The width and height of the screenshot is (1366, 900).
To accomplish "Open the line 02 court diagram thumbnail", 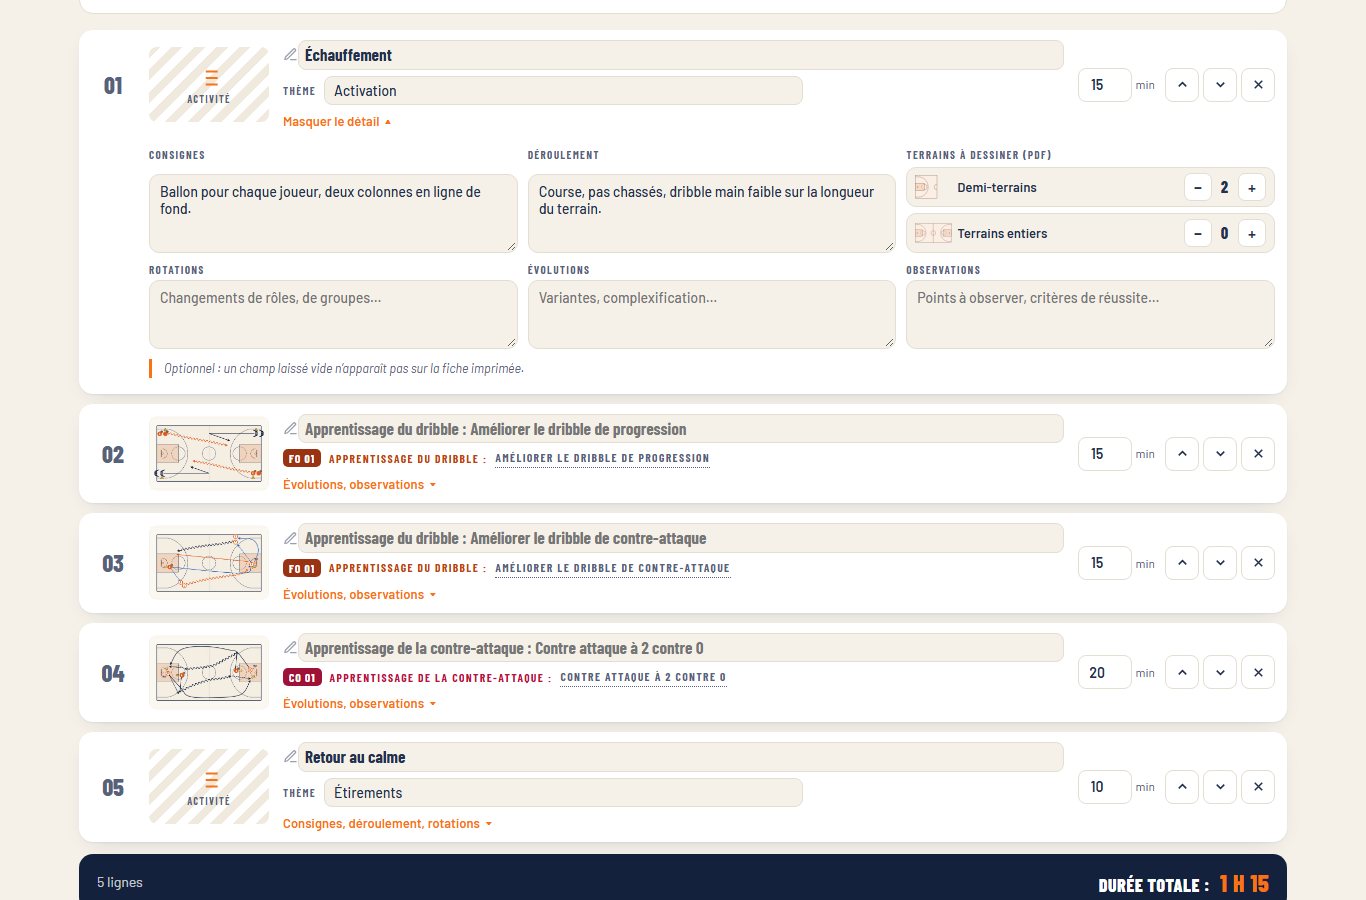I will 209,454.
